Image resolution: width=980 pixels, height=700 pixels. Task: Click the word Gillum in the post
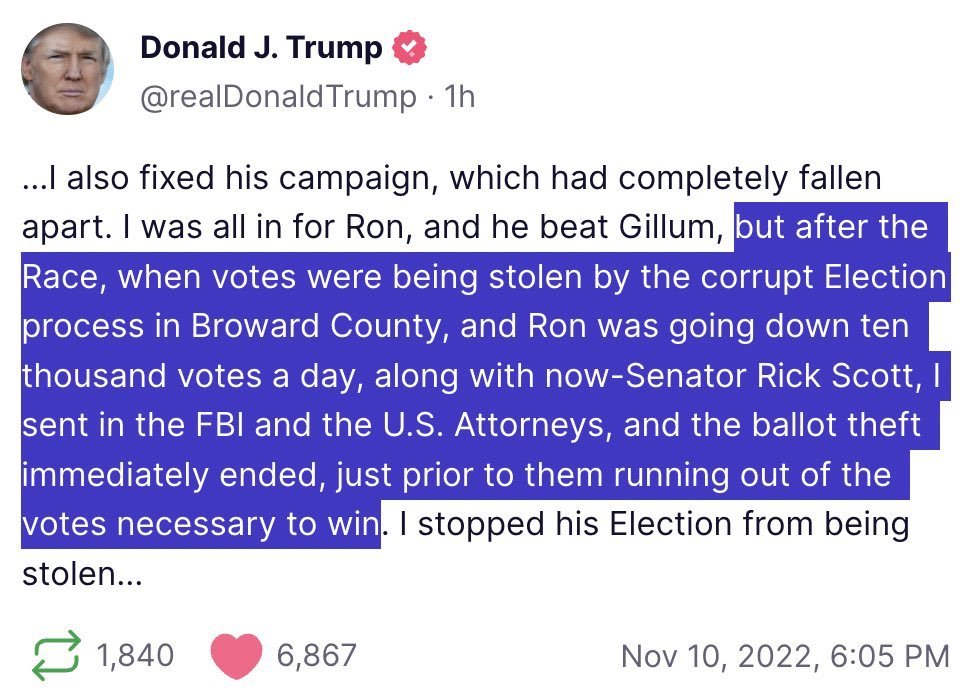tap(671, 228)
